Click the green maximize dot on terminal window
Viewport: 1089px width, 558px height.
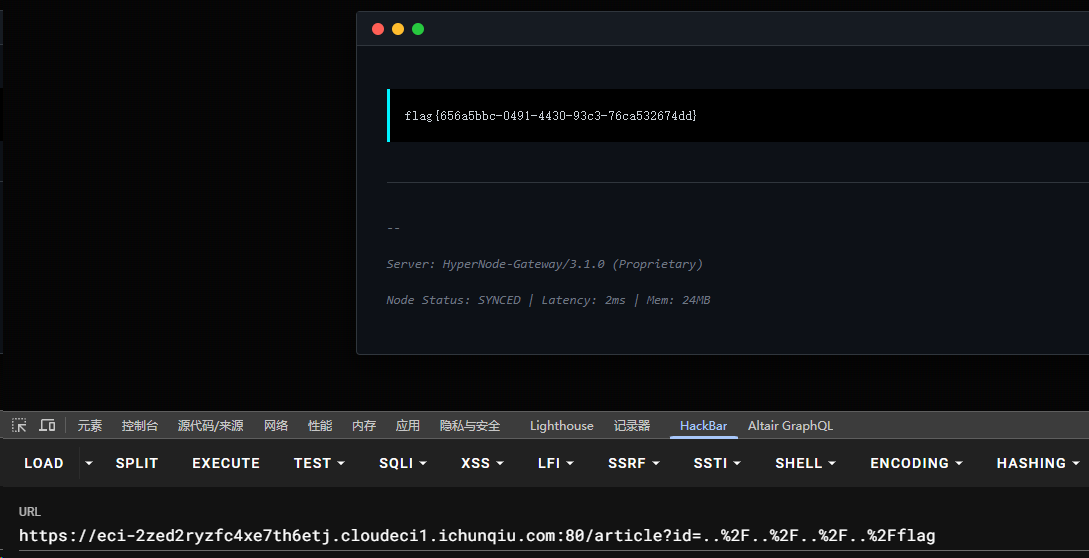pyautogui.click(x=418, y=29)
